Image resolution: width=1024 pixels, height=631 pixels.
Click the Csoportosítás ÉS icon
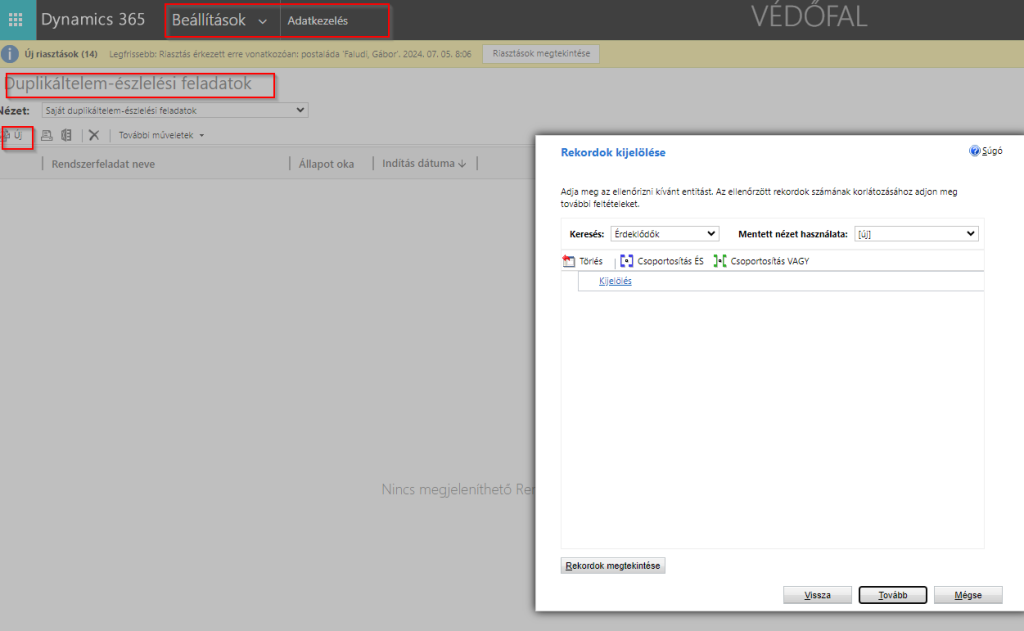click(x=626, y=261)
